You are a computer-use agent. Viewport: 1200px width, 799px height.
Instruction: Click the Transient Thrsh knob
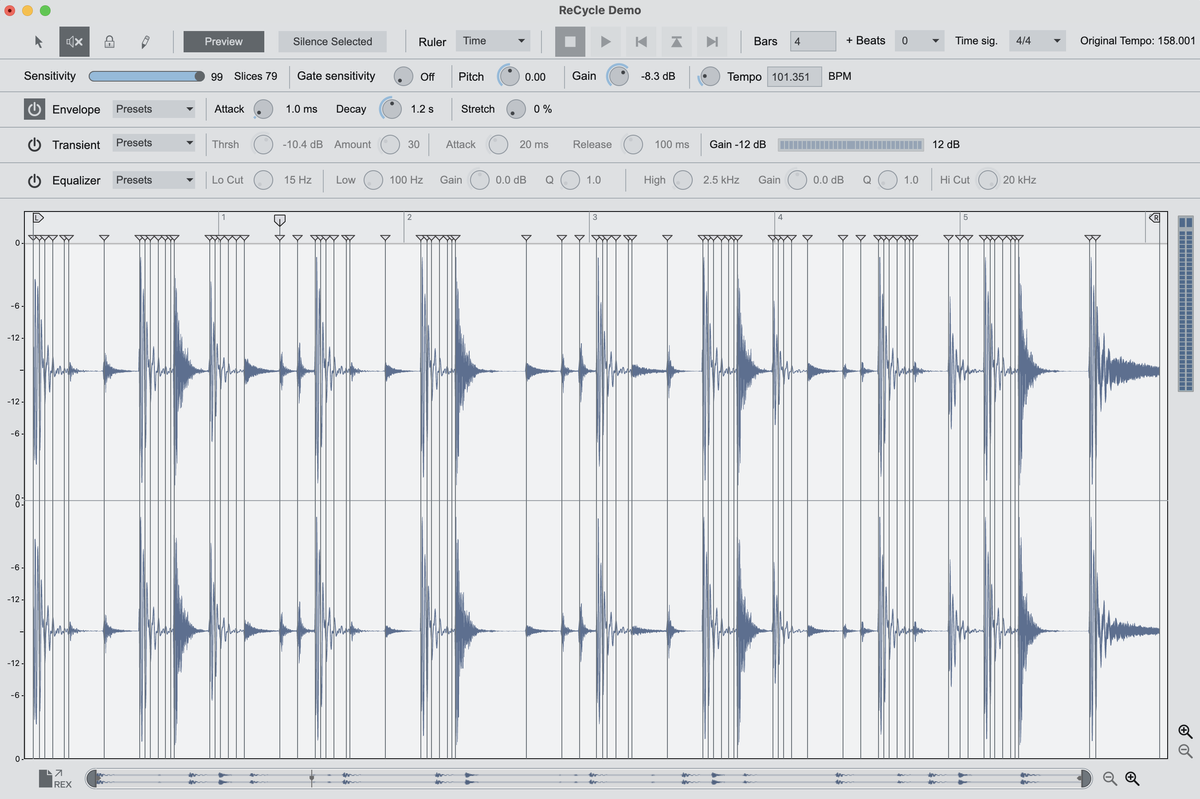pos(263,145)
